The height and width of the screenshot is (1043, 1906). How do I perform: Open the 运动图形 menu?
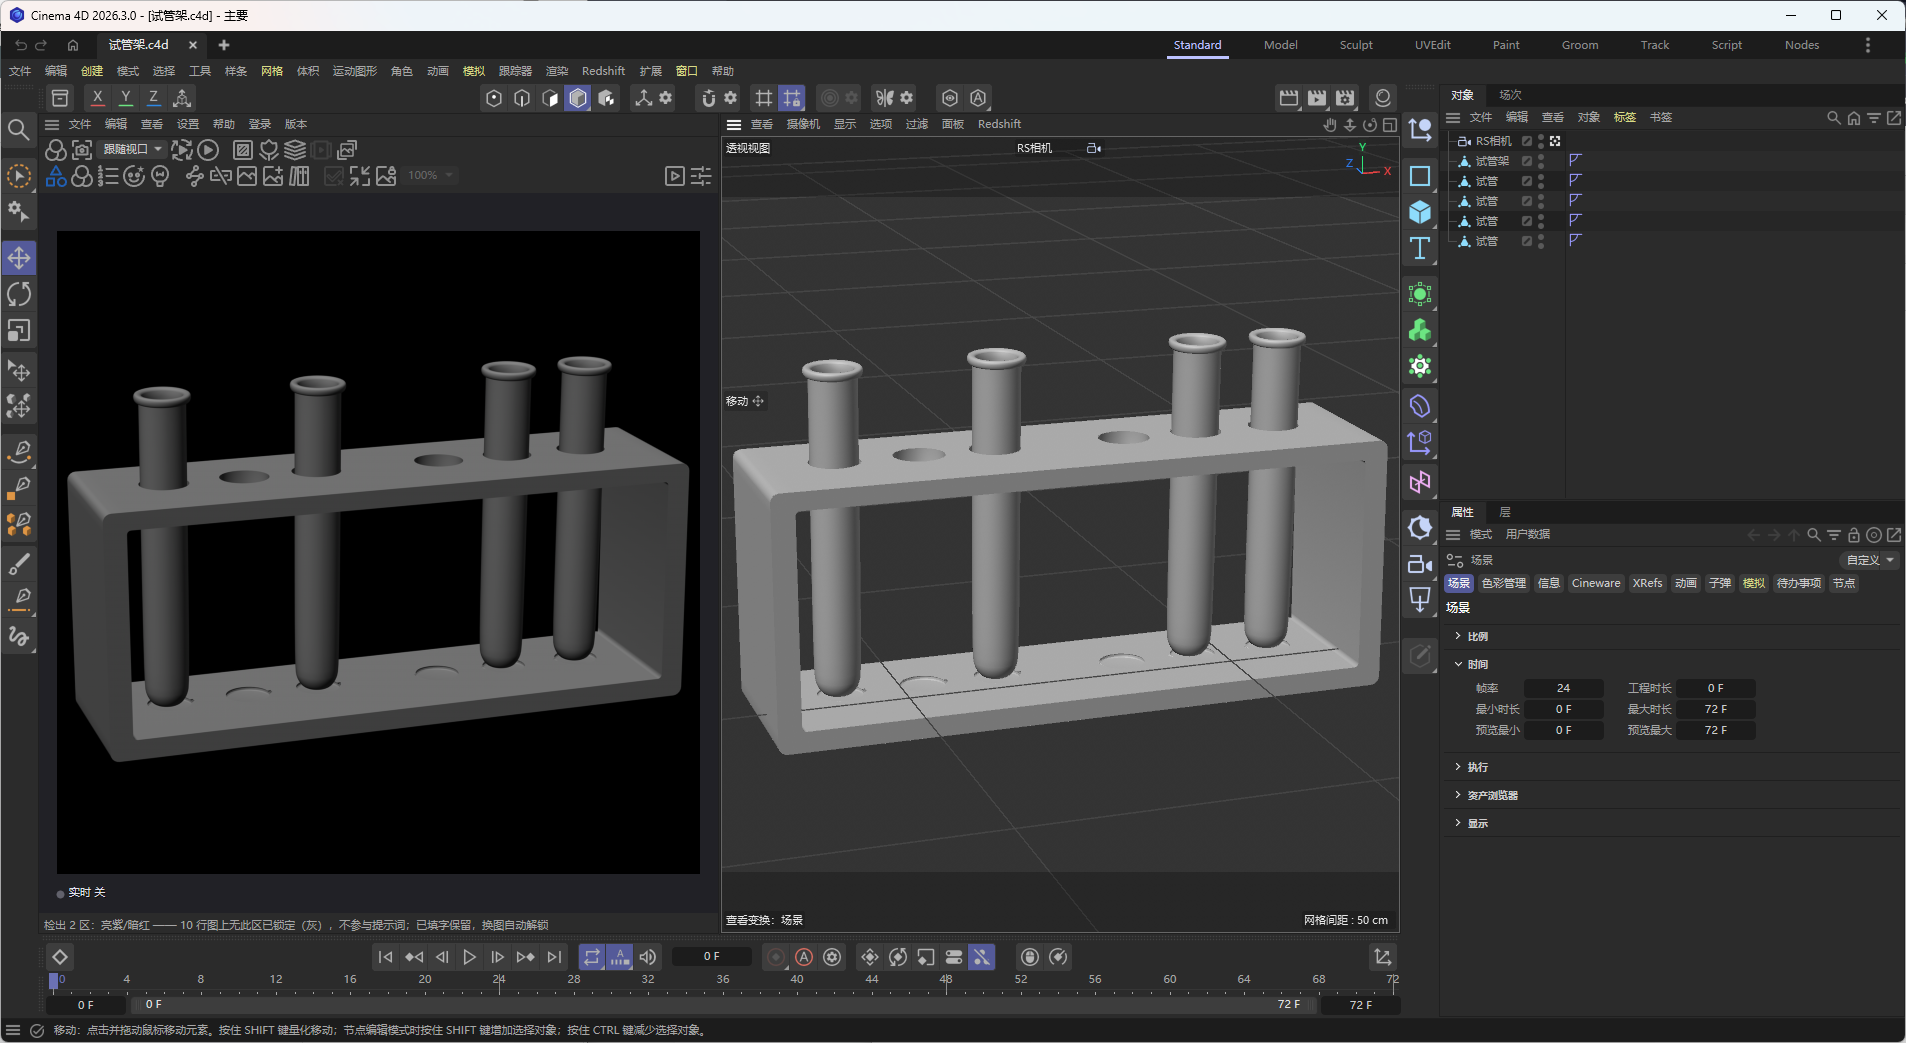tap(355, 71)
